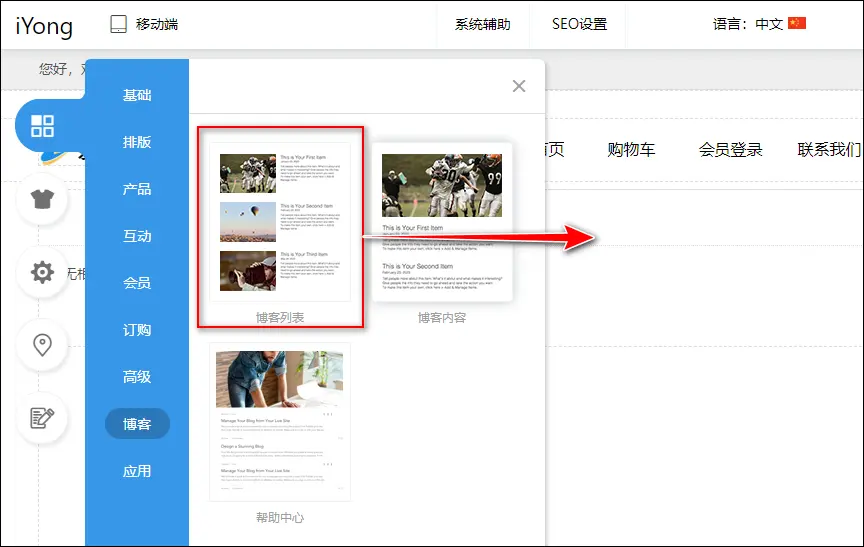Click the SEO设置 menu item
864x547 pixels.
pyautogui.click(x=579, y=24)
